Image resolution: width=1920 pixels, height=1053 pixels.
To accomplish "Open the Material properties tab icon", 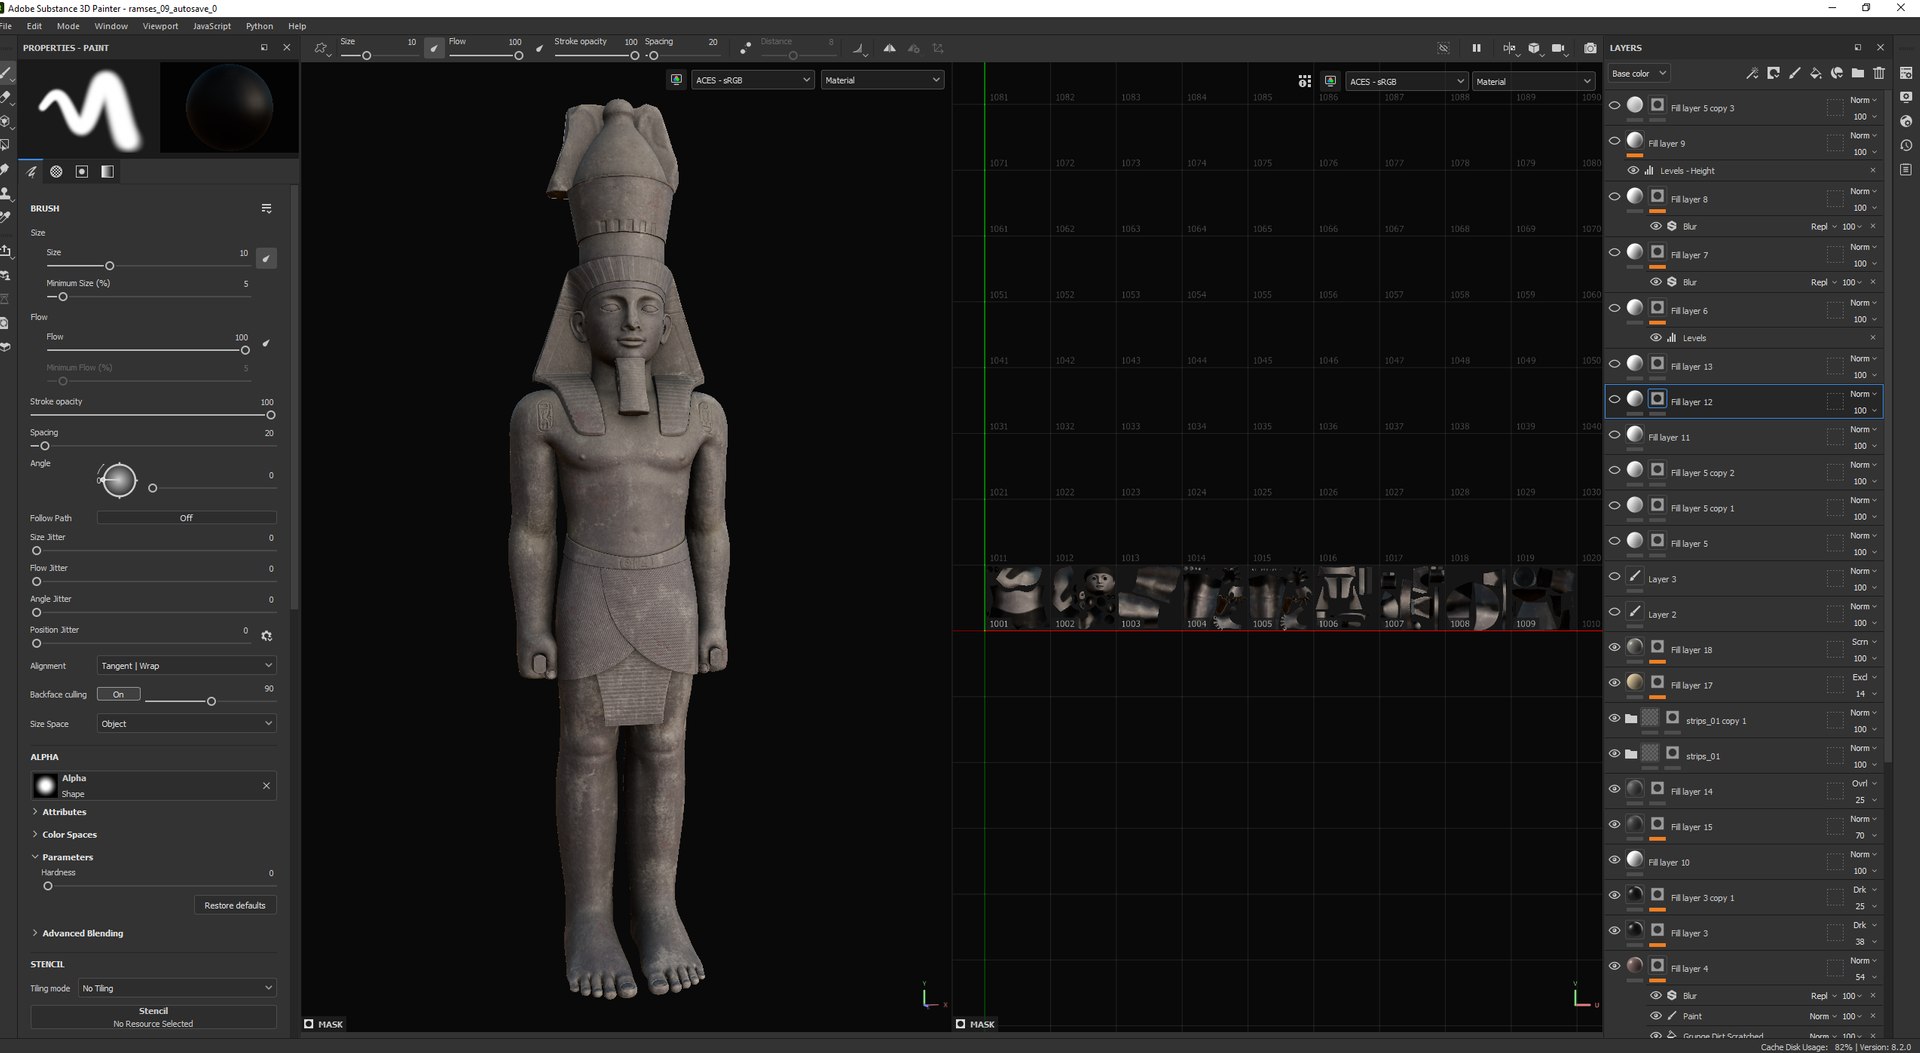I will point(107,172).
